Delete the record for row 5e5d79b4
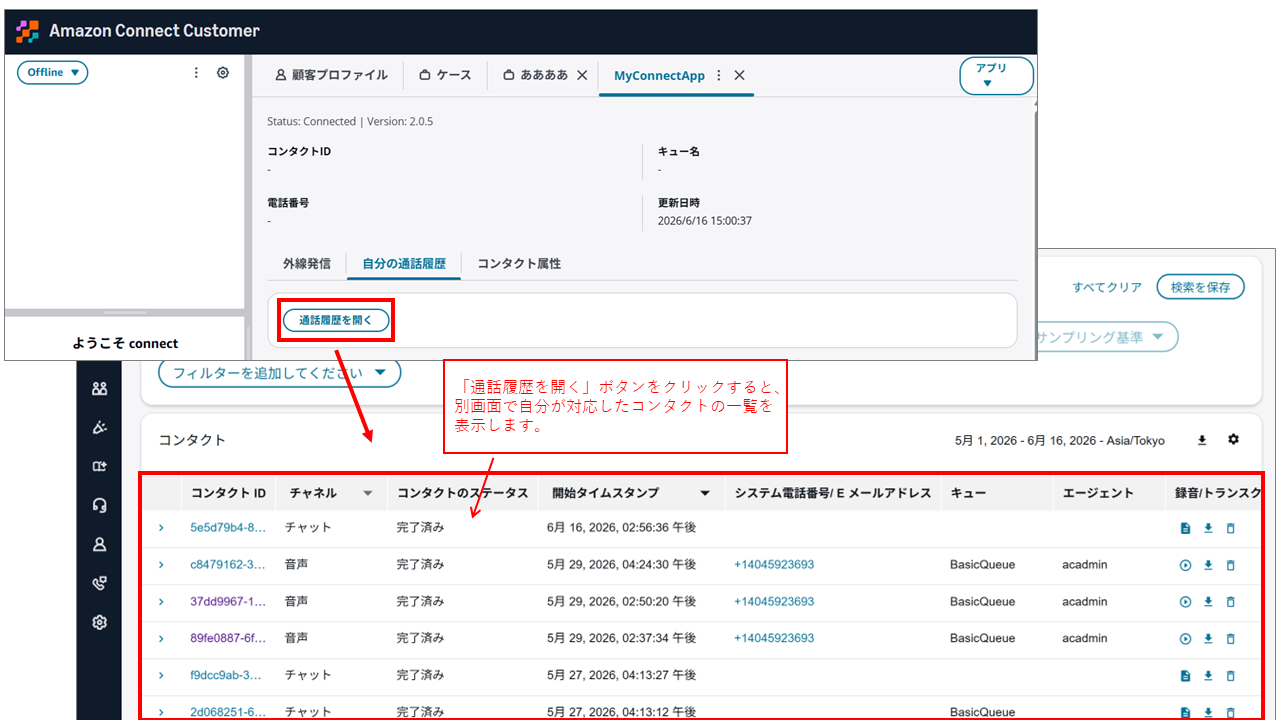The height and width of the screenshot is (720, 1280). [x=1230, y=528]
